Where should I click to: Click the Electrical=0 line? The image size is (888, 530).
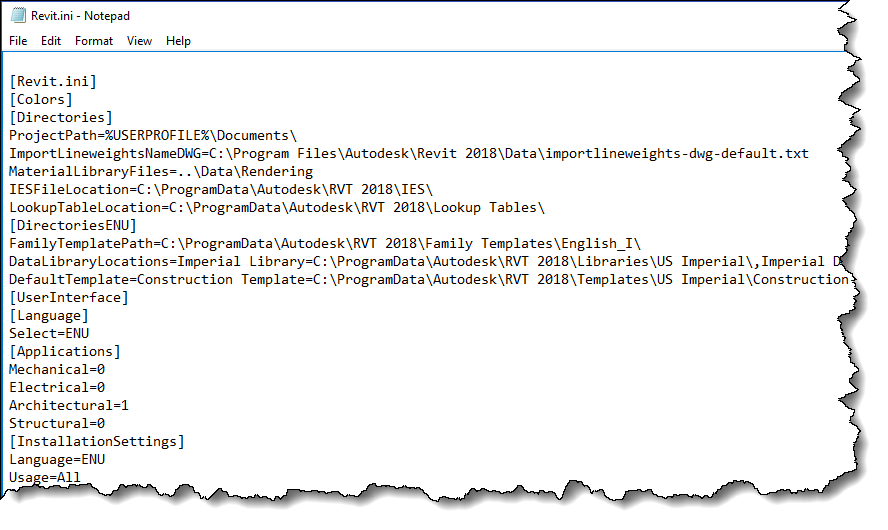click(x=57, y=388)
